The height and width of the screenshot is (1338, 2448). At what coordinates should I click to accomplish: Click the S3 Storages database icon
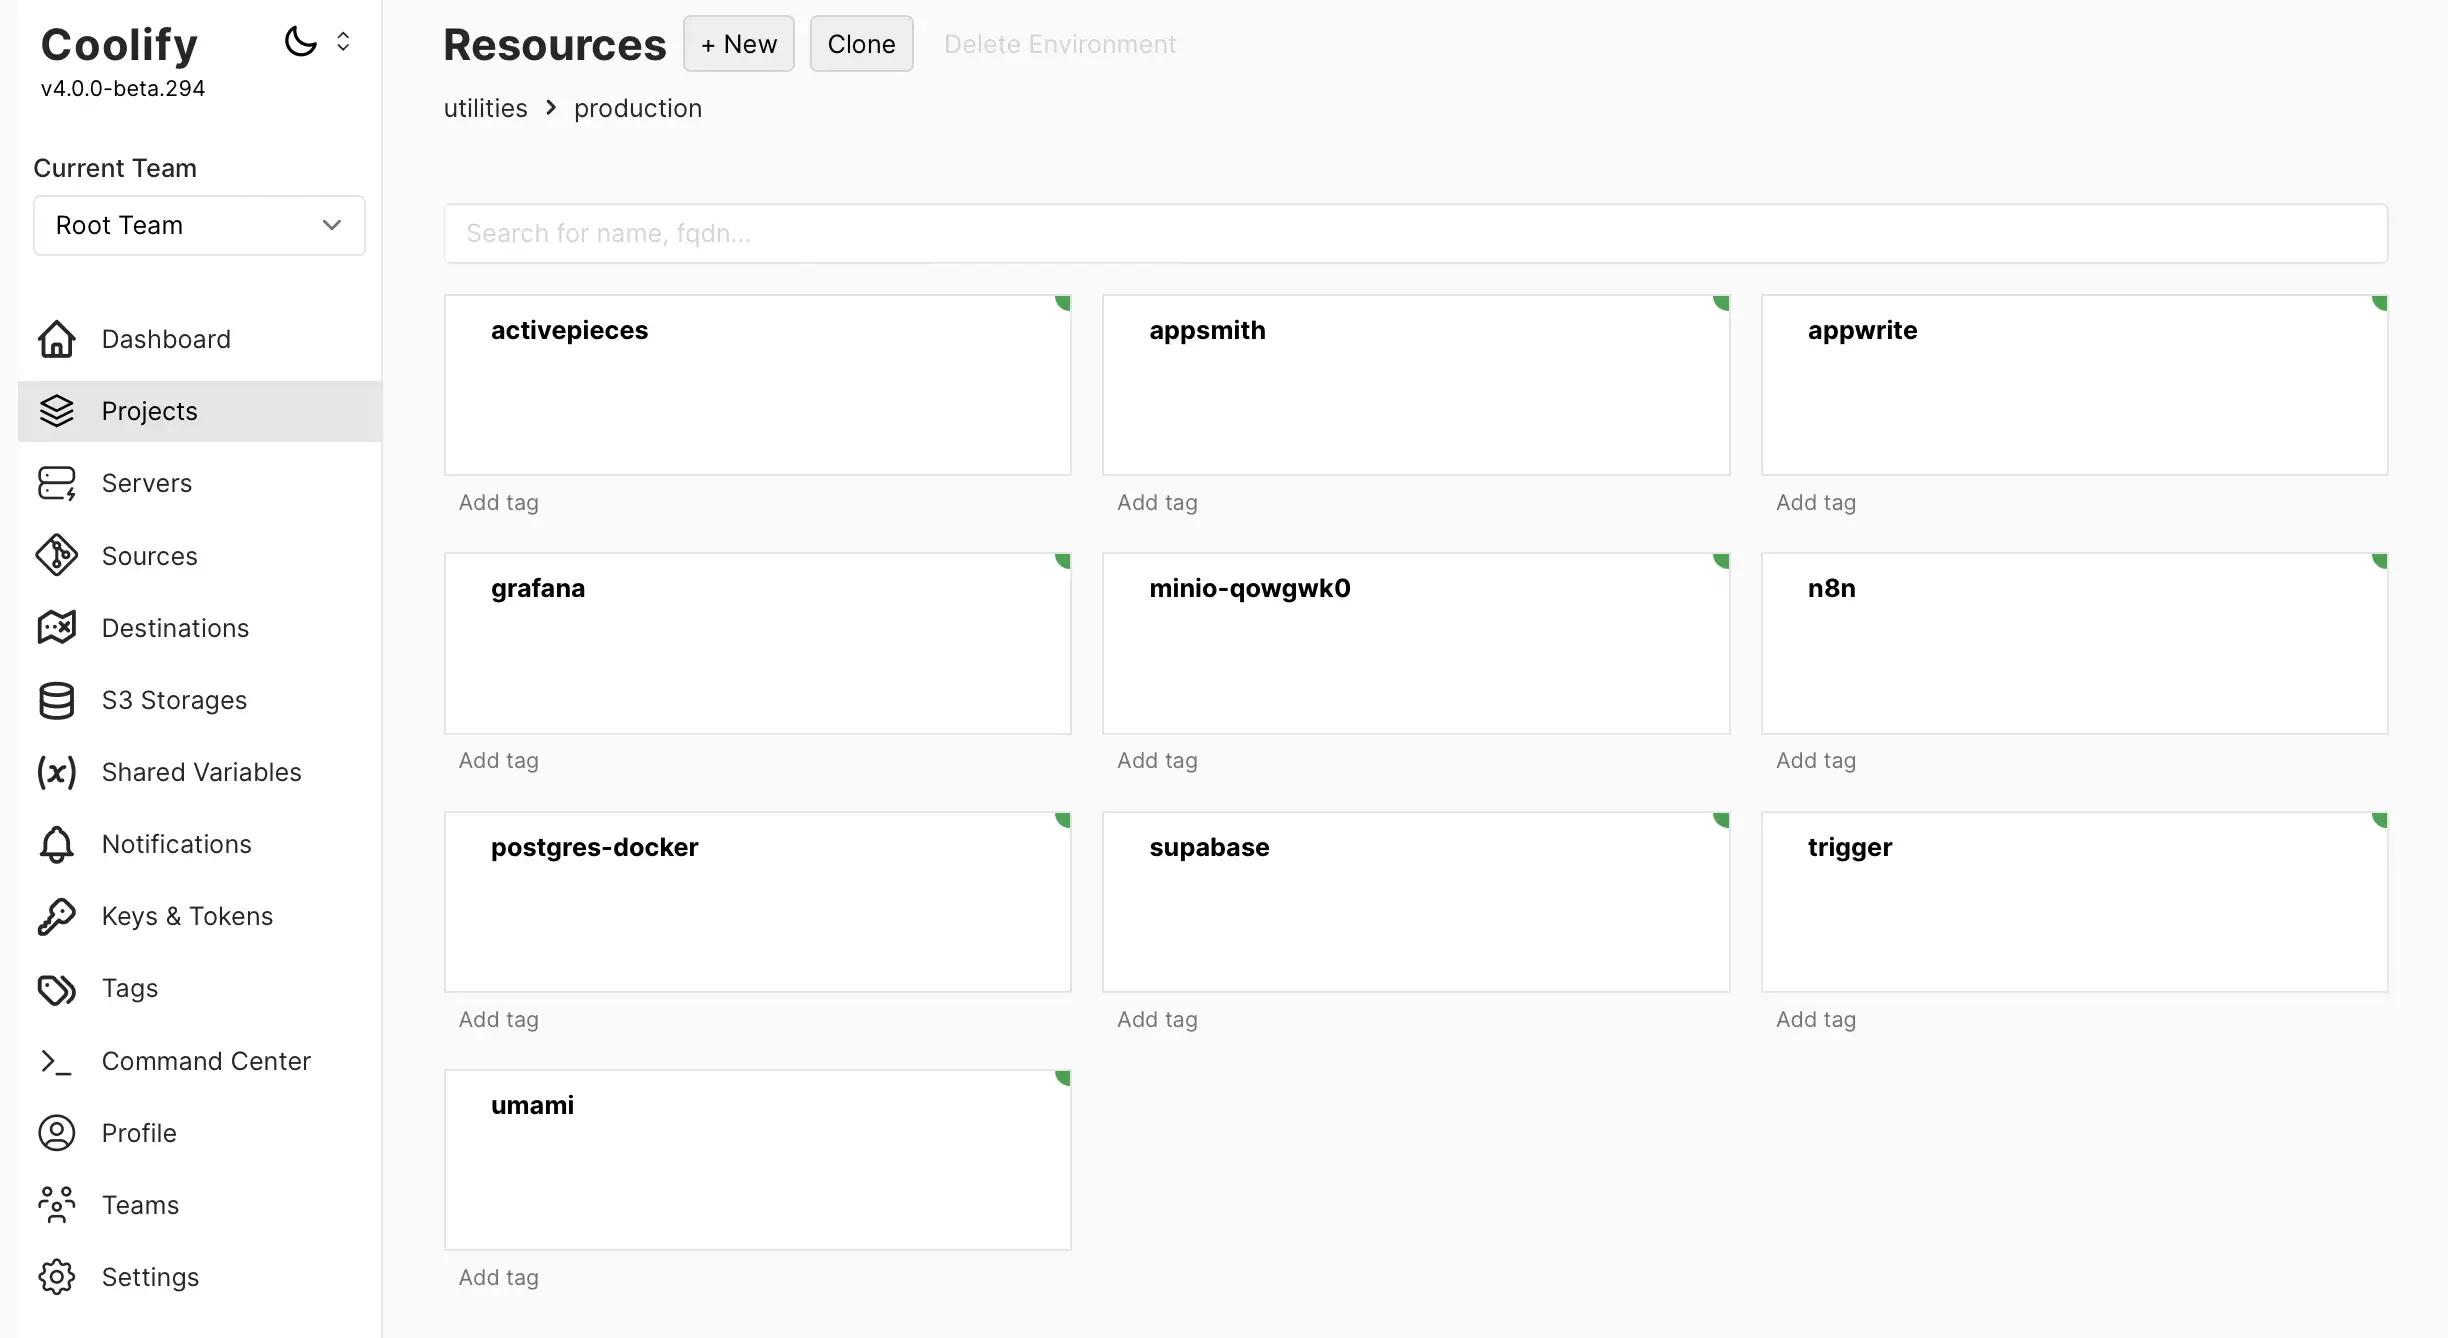click(57, 700)
